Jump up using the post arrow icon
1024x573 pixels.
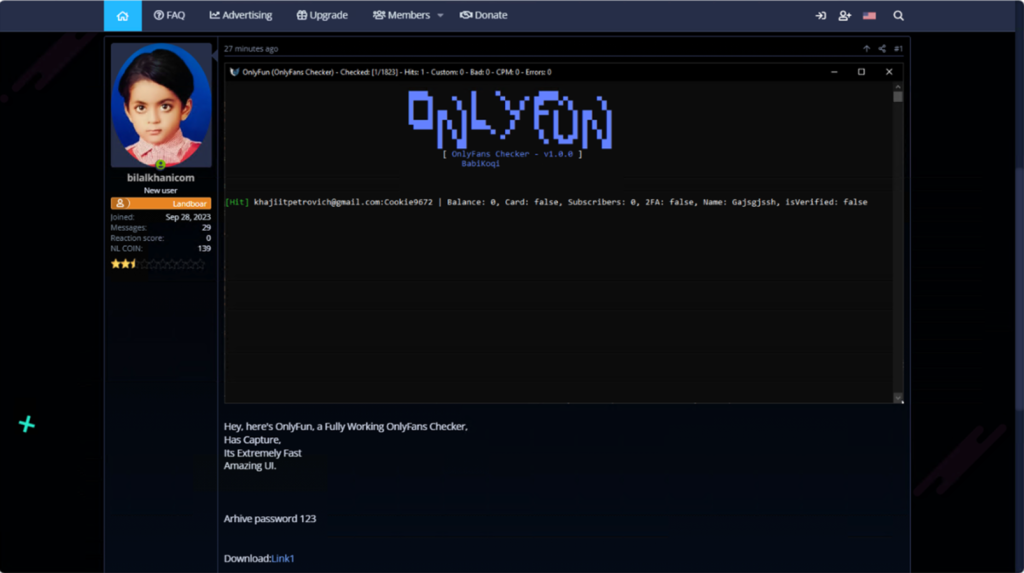click(867, 49)
